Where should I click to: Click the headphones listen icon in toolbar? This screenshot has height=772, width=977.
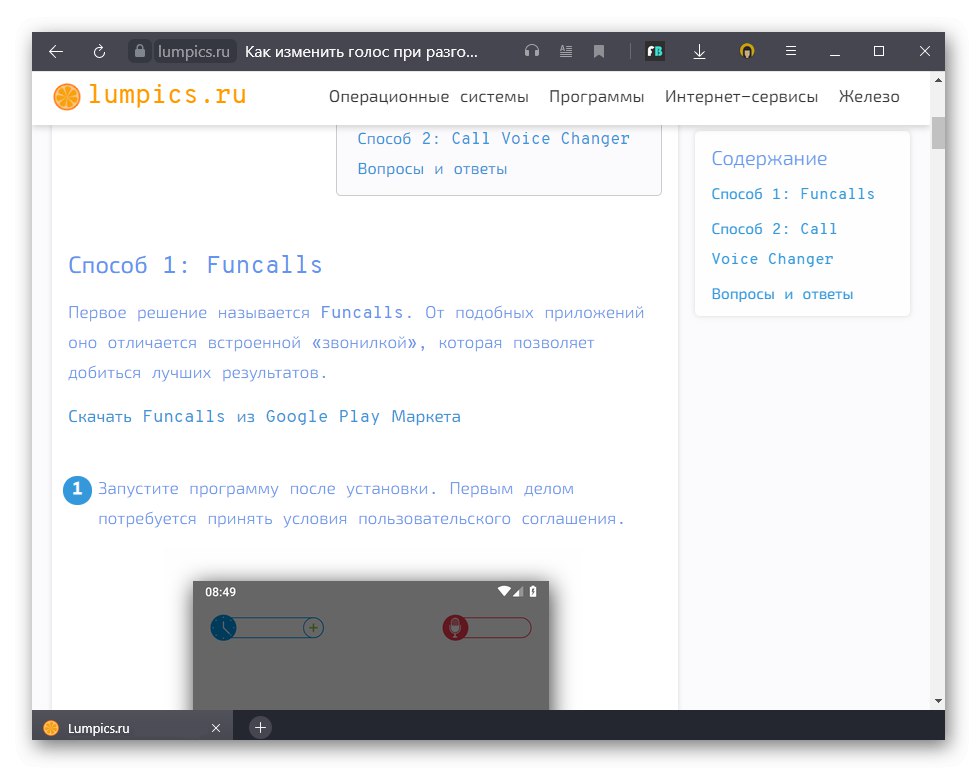pyautogui.click(x=532, y=51)
